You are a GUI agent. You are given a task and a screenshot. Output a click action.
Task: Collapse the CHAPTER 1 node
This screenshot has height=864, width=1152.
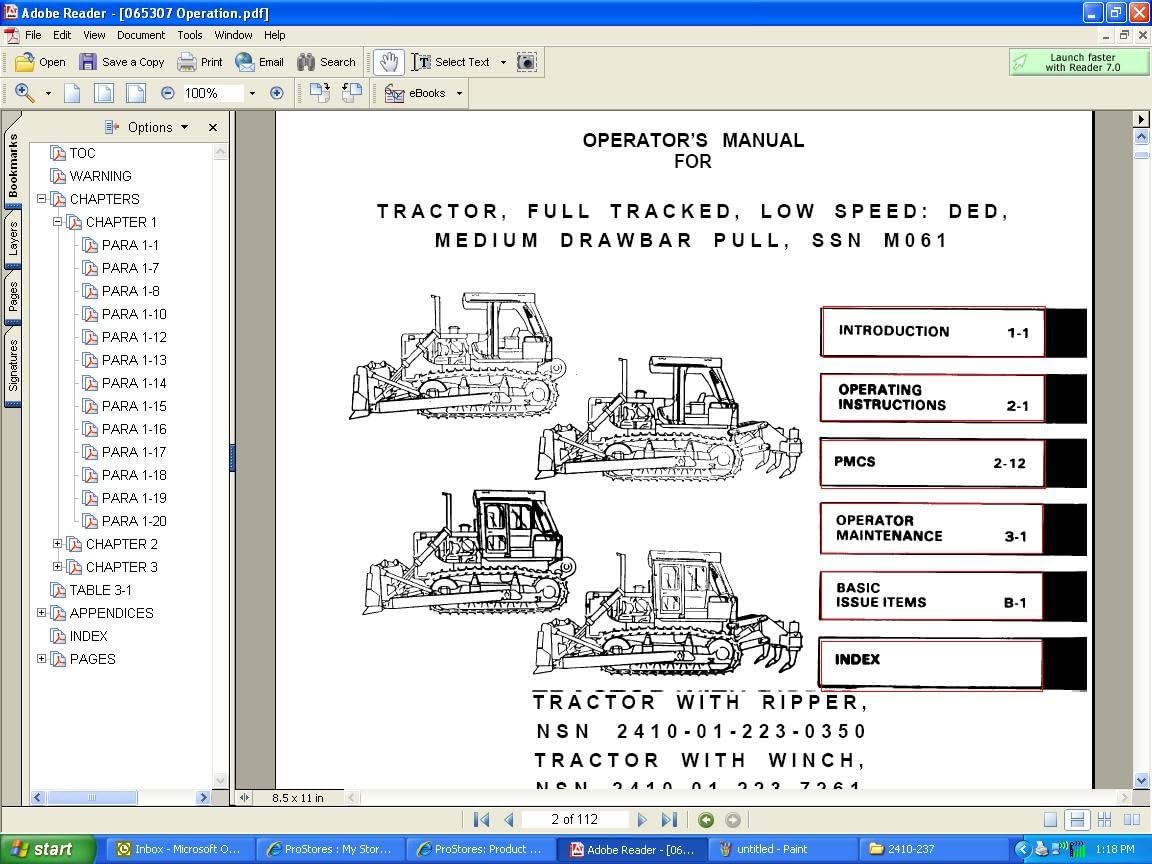[x=57, y=222]
